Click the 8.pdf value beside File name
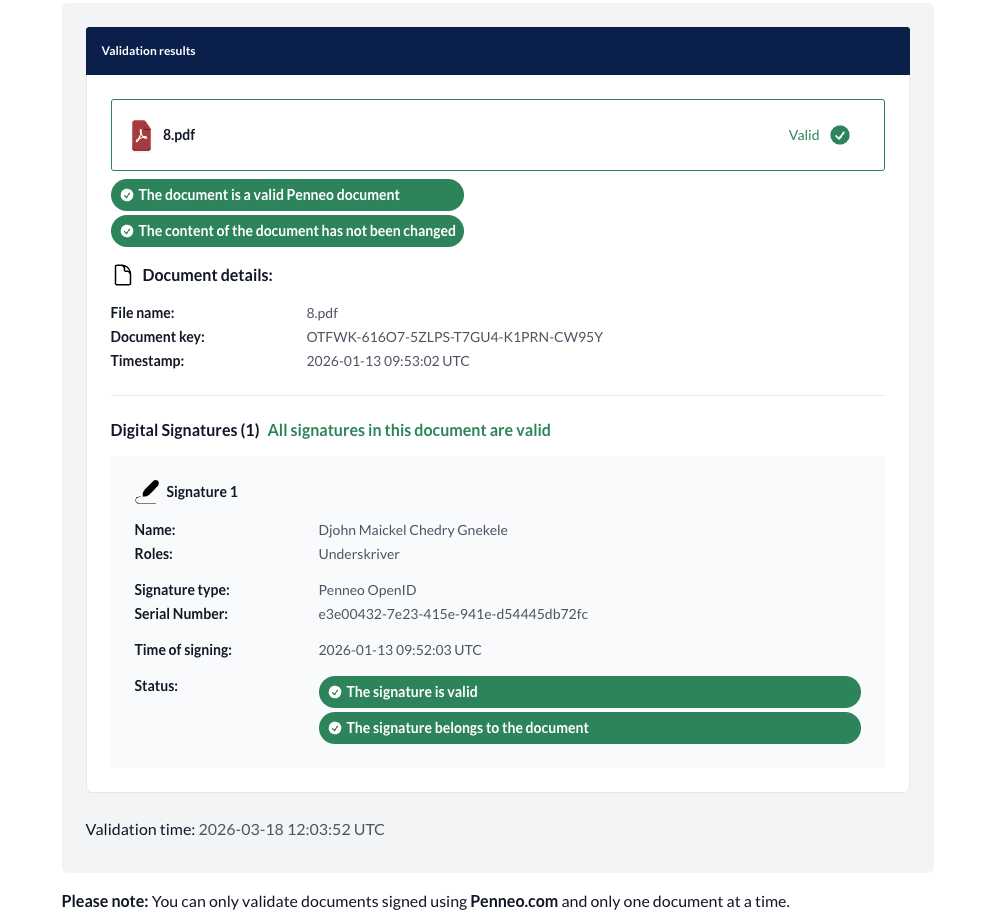Screen dimensions: 990x922 click(322, 313)
